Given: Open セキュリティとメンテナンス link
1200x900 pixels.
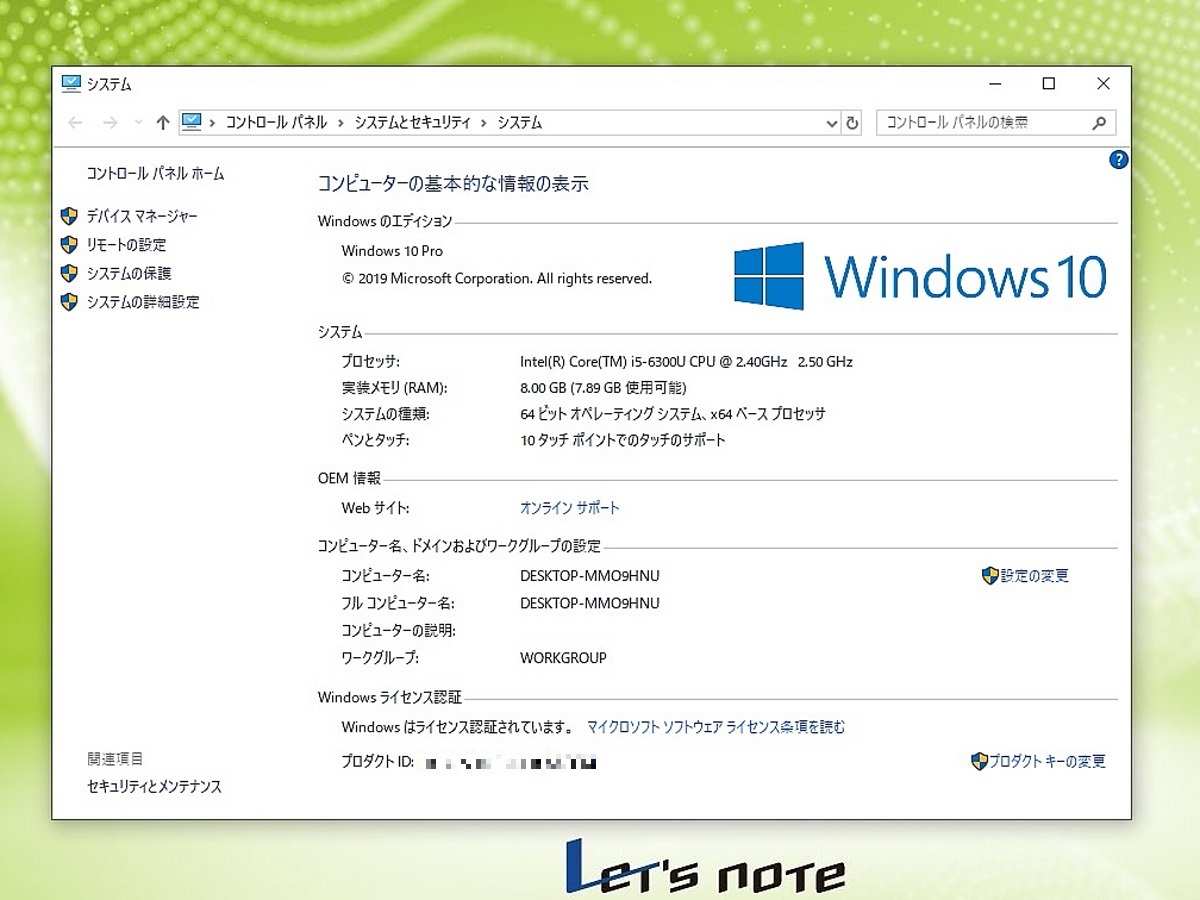Looking at the screenshot, I should (x=154, y=787).
